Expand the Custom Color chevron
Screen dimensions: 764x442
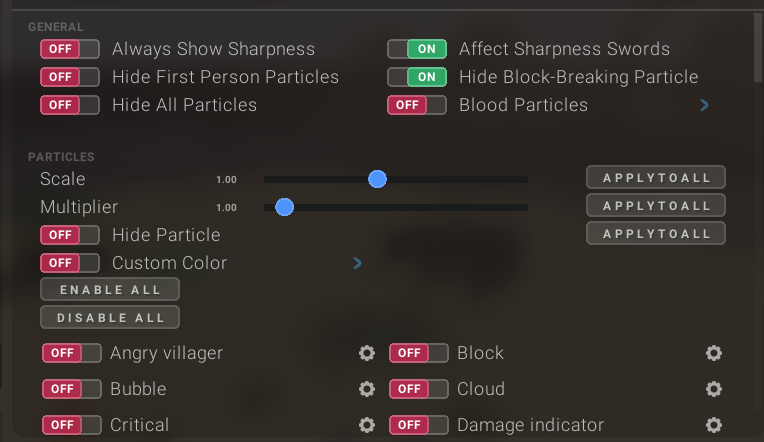(357, 264)
